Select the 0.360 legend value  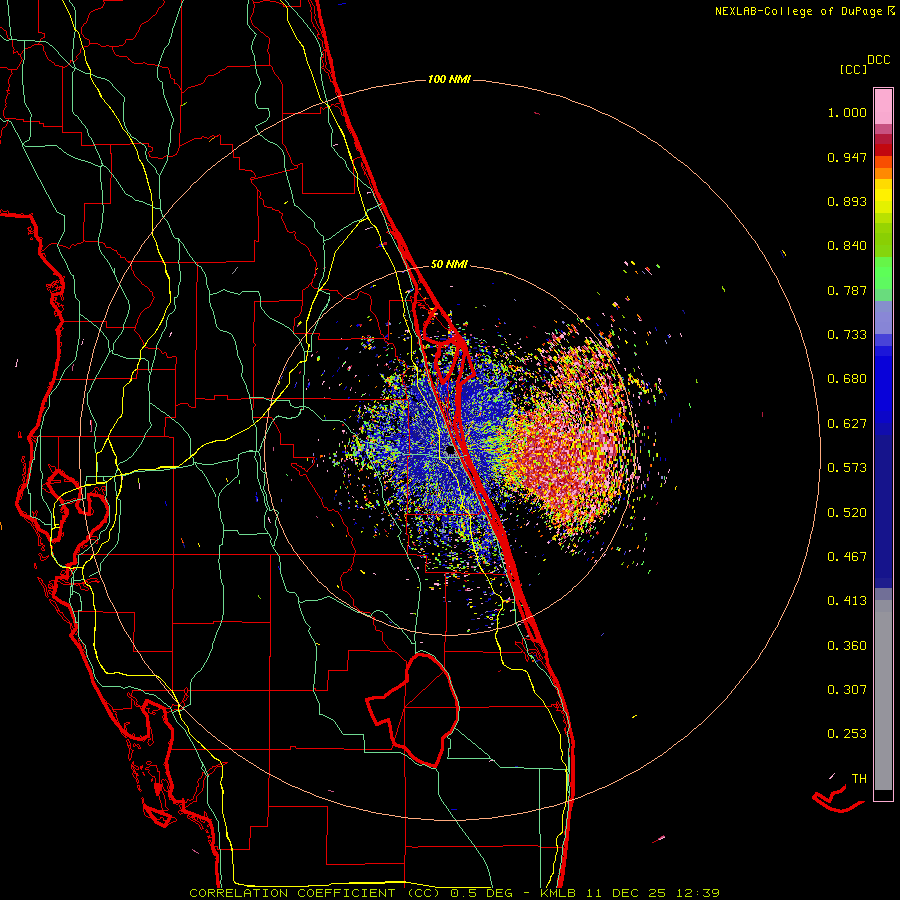click(847, 646)
